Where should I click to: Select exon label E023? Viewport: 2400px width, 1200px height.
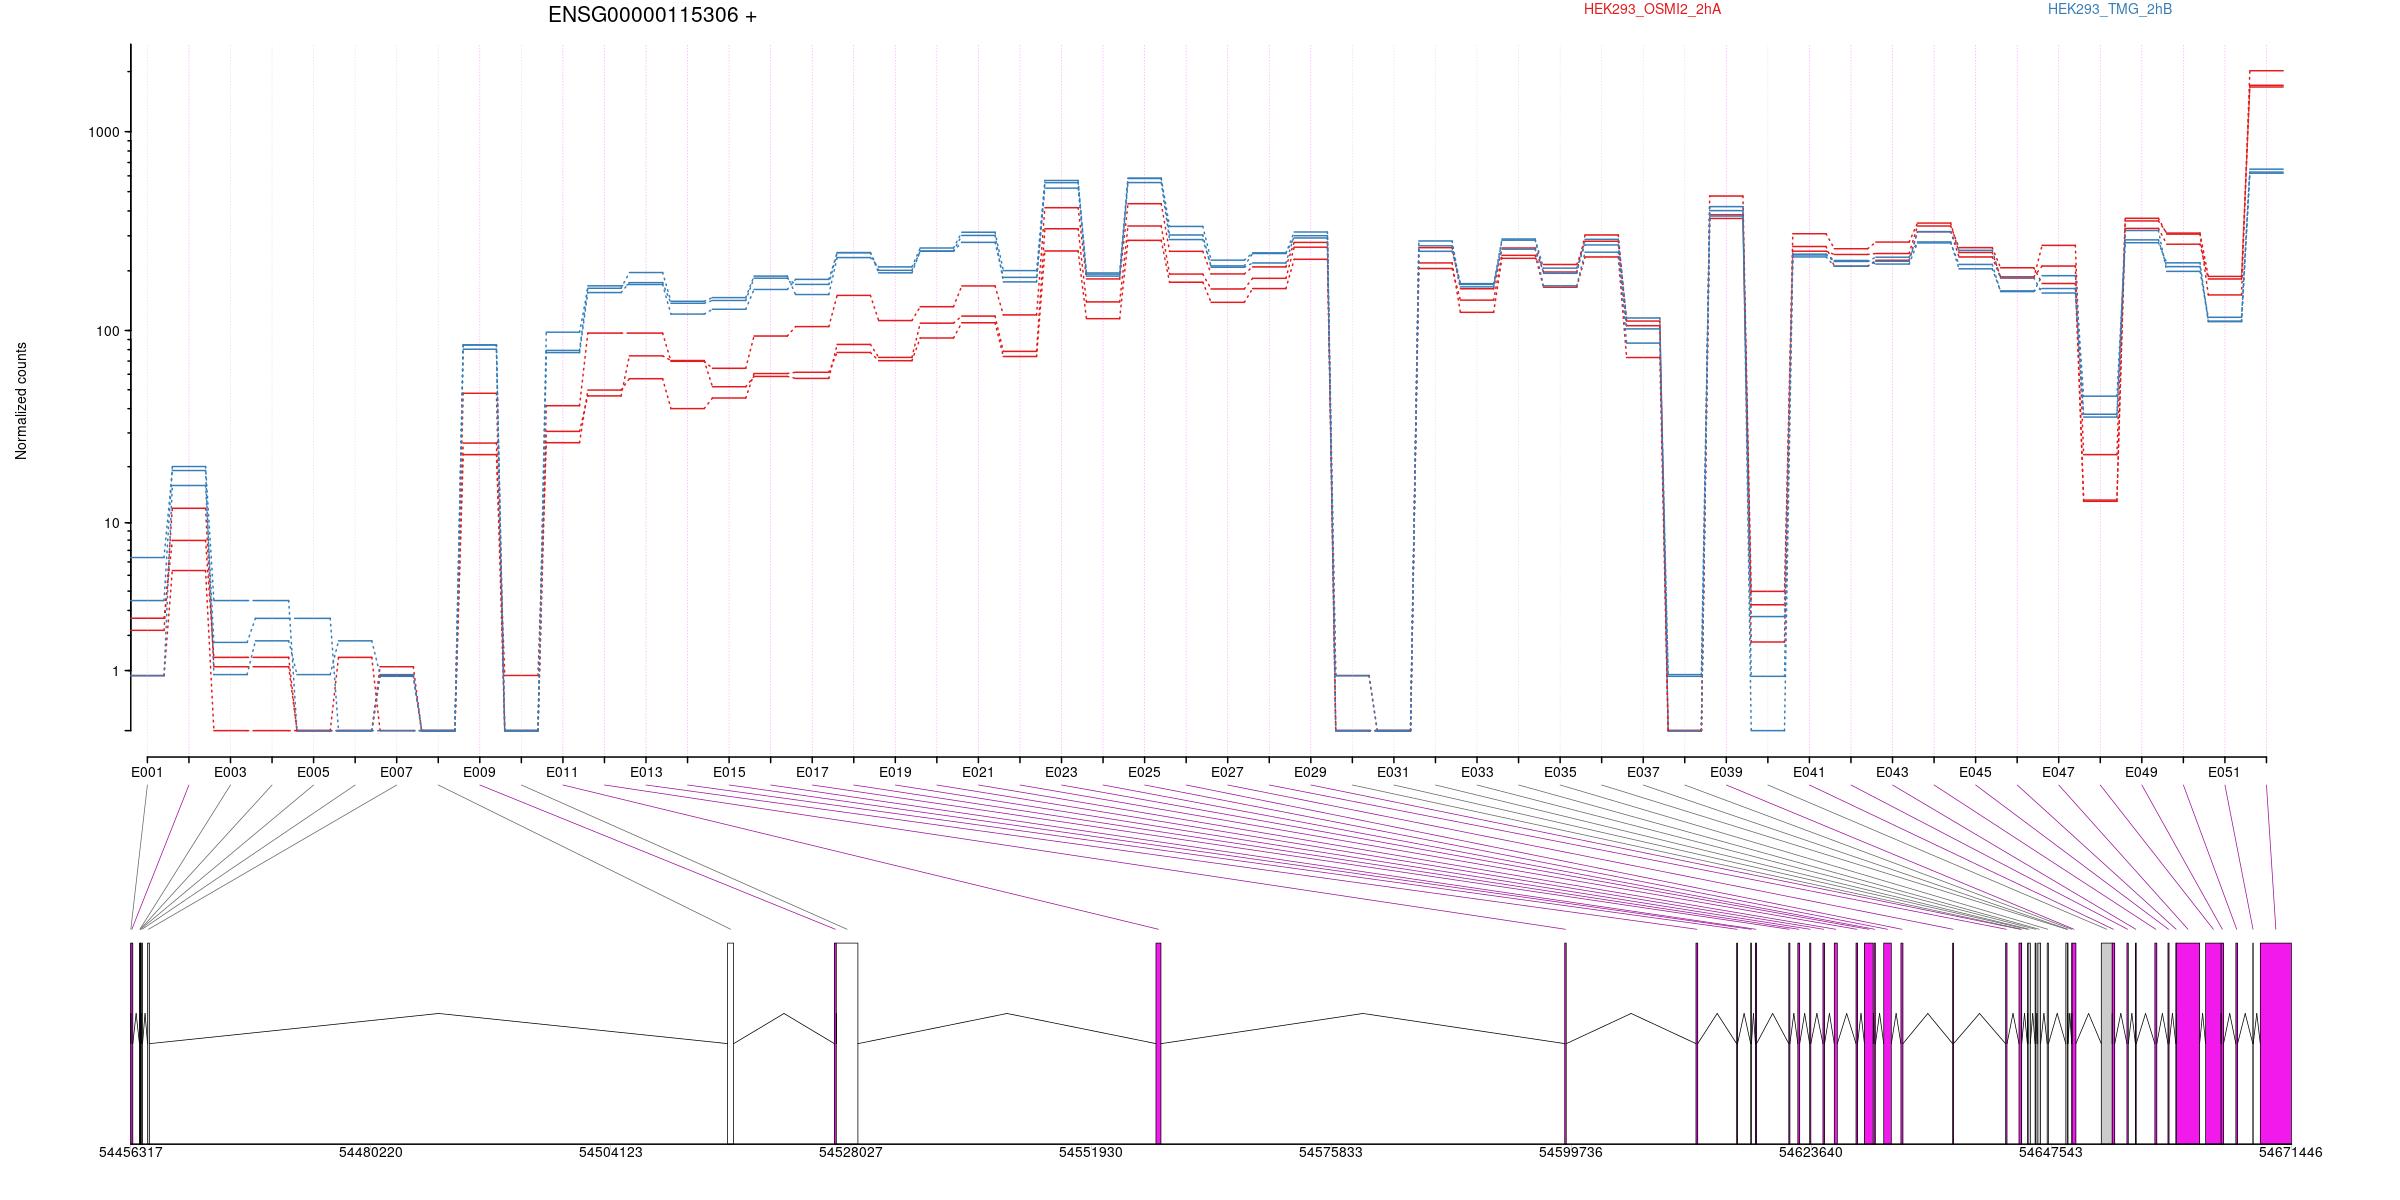tap(1061, 772)
